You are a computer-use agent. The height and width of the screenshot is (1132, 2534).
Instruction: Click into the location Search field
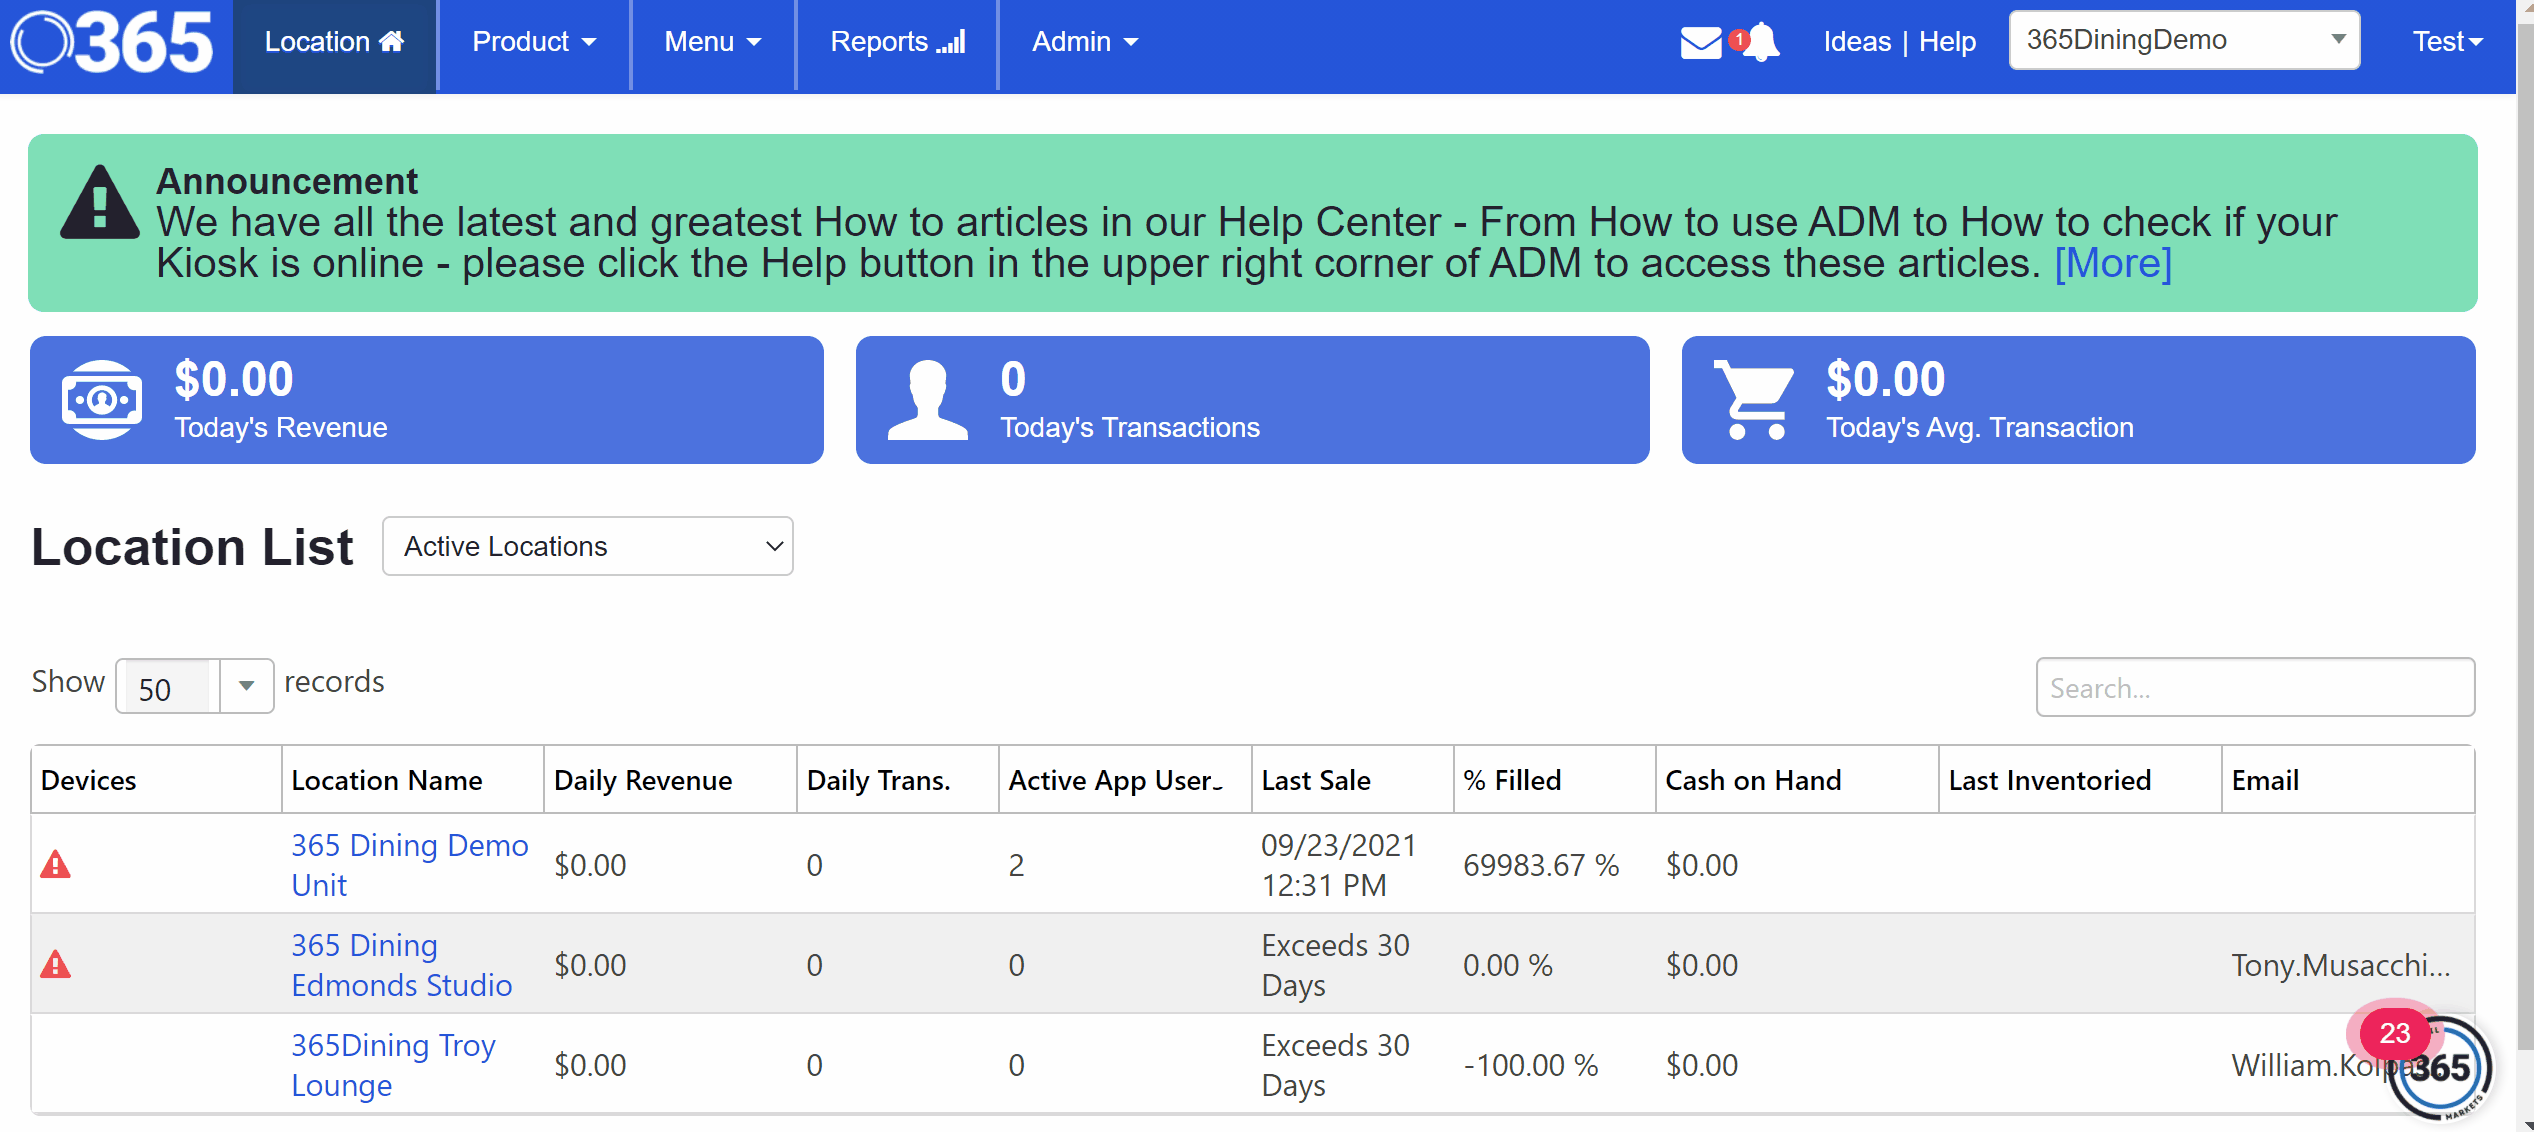coord(2254,688)
